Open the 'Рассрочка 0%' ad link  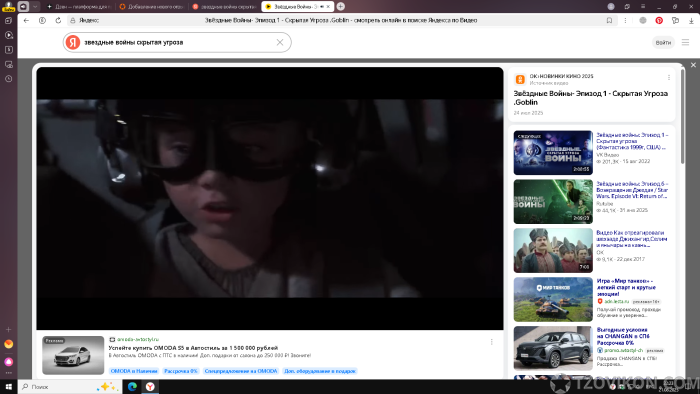pos(181,371)
